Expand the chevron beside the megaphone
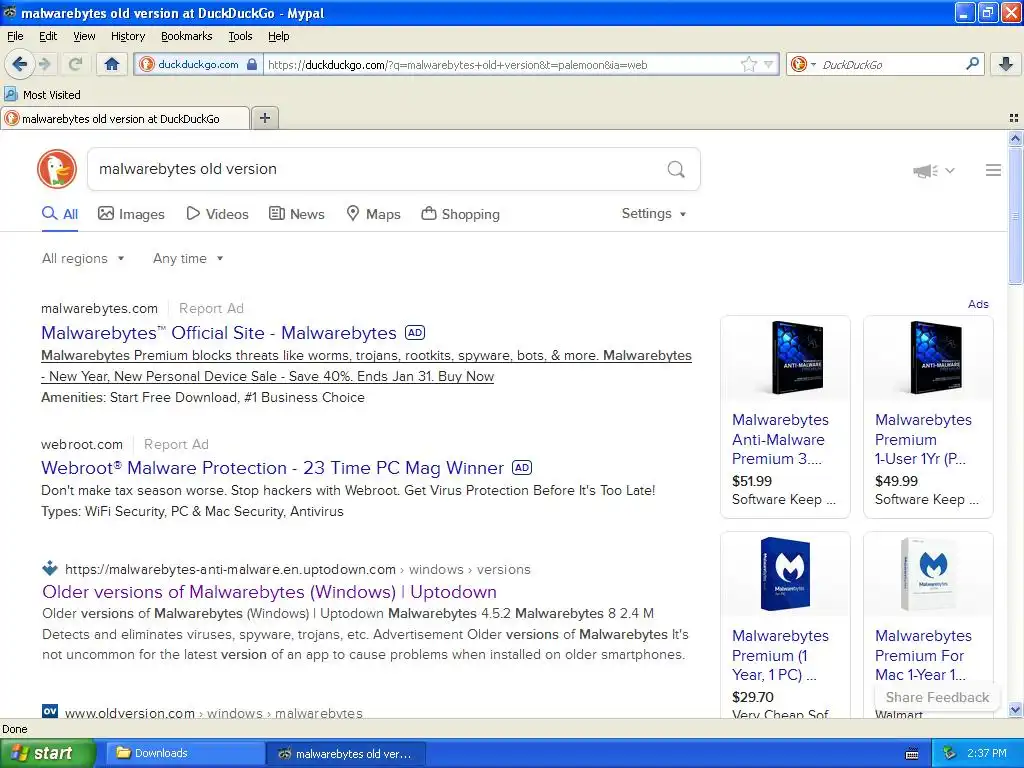This screenshot has height=768, width=1024. pos(950,170)
